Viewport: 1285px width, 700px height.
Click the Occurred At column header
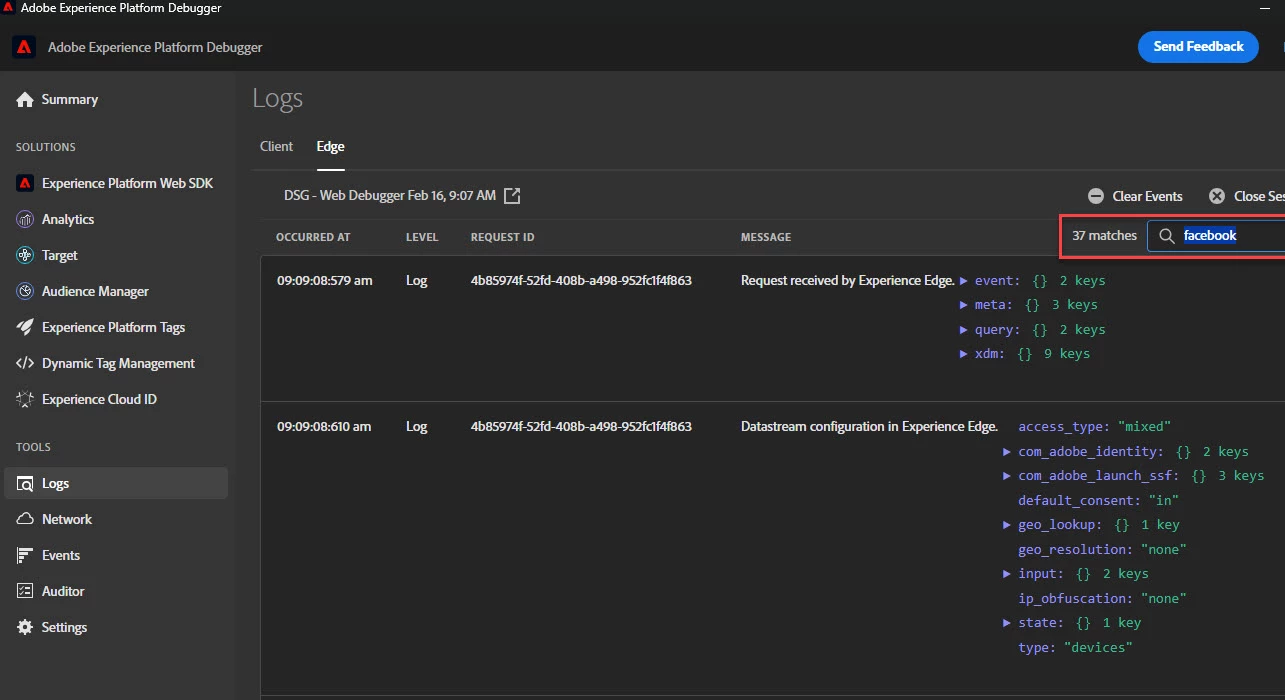[313, 237]
